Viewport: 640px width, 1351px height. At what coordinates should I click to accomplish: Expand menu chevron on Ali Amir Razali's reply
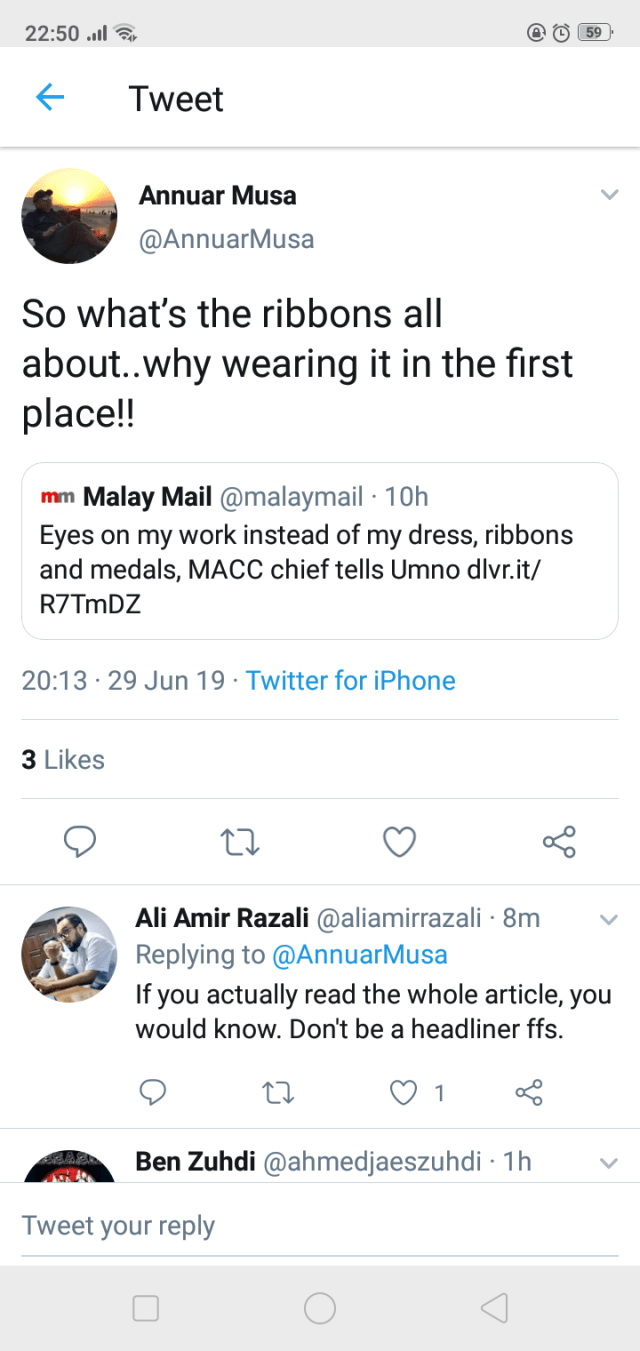[609, 919]
